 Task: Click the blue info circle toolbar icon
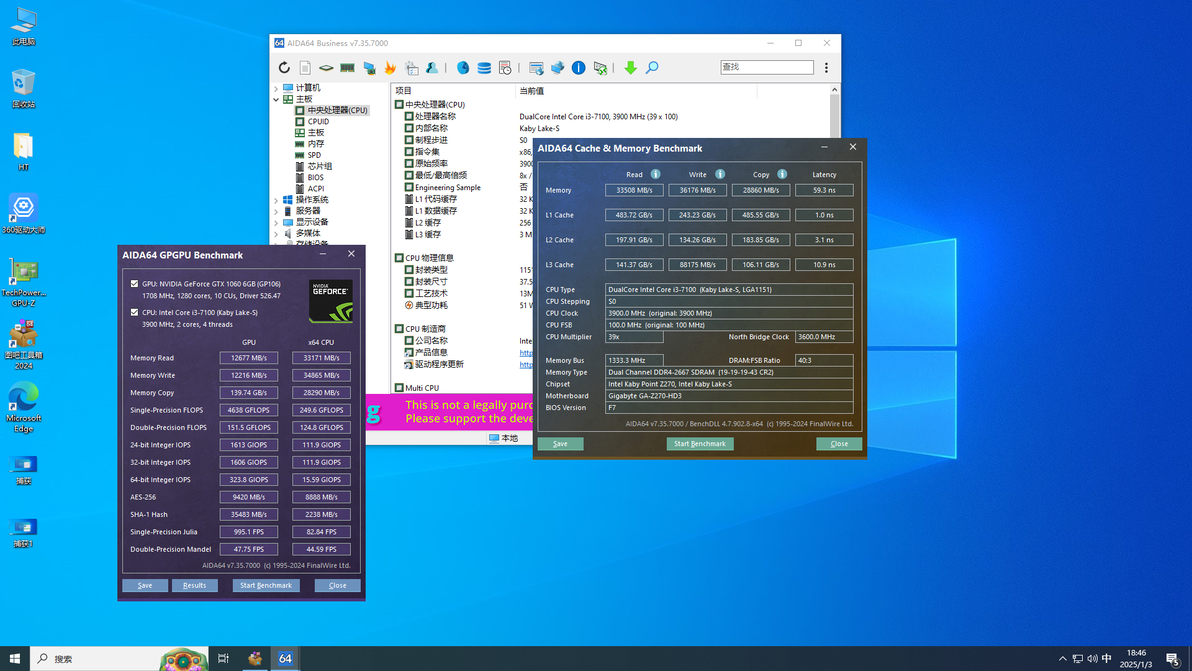click(x=578, y=68)
